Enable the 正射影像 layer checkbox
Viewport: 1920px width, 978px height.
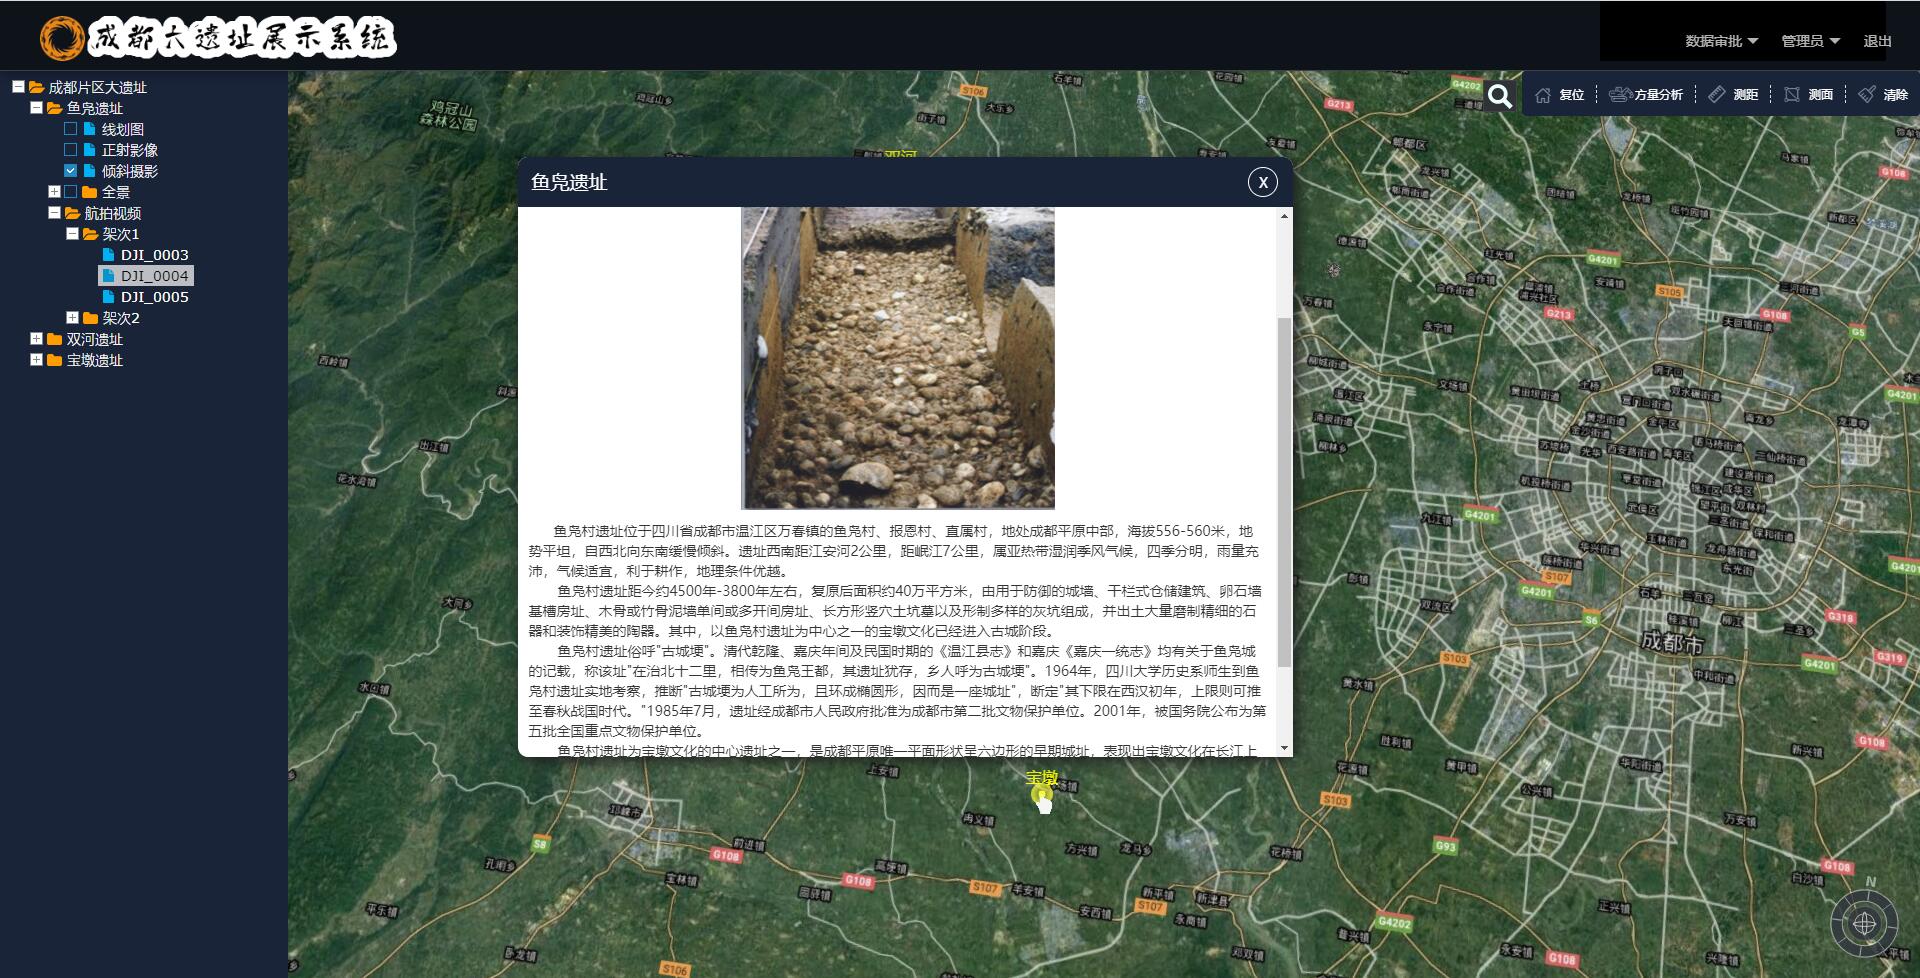click(70, 150)
